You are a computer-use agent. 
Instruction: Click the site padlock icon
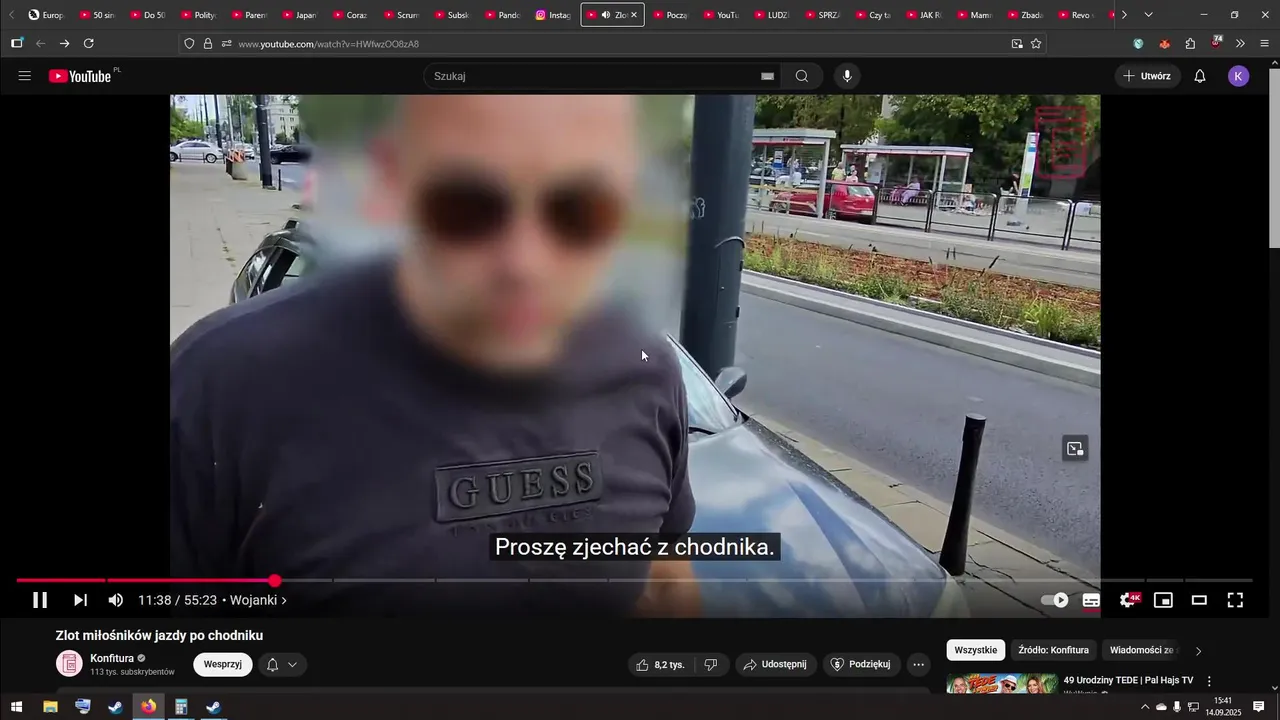pos(208,44)
